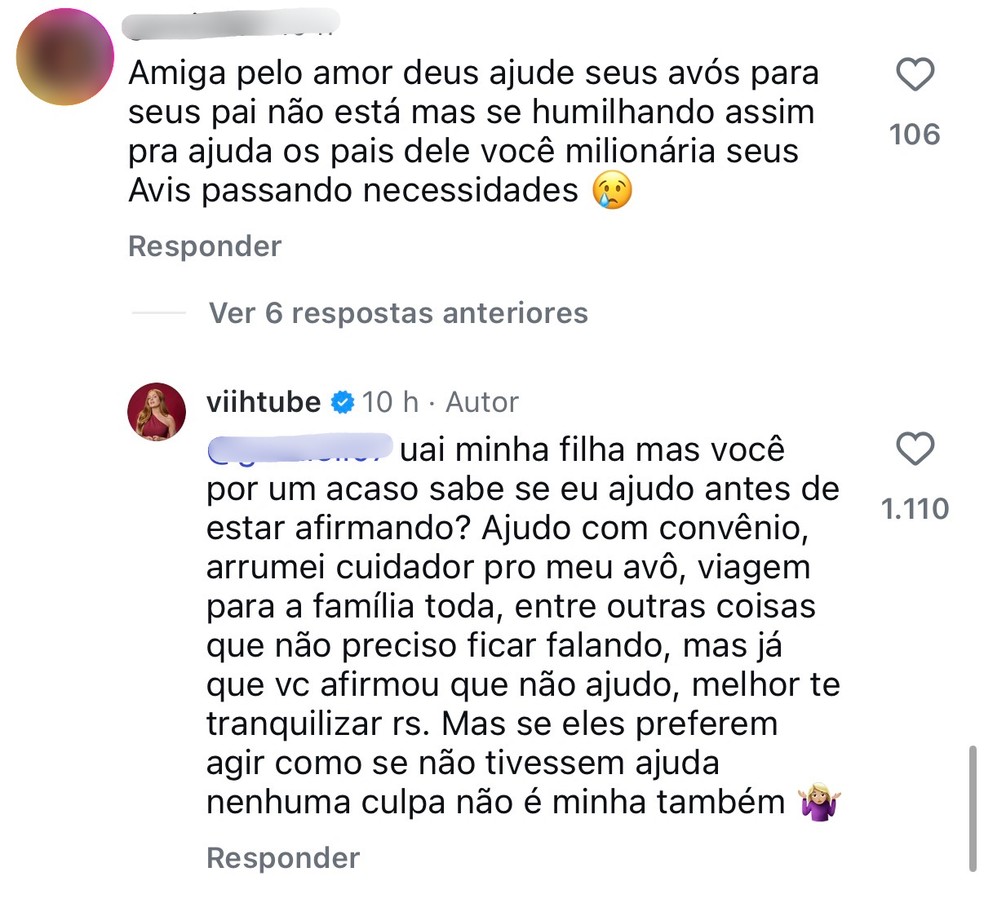The image size is (984, 903).
Task: Open viihtube's profile via the username text
Action: (262, 401)
